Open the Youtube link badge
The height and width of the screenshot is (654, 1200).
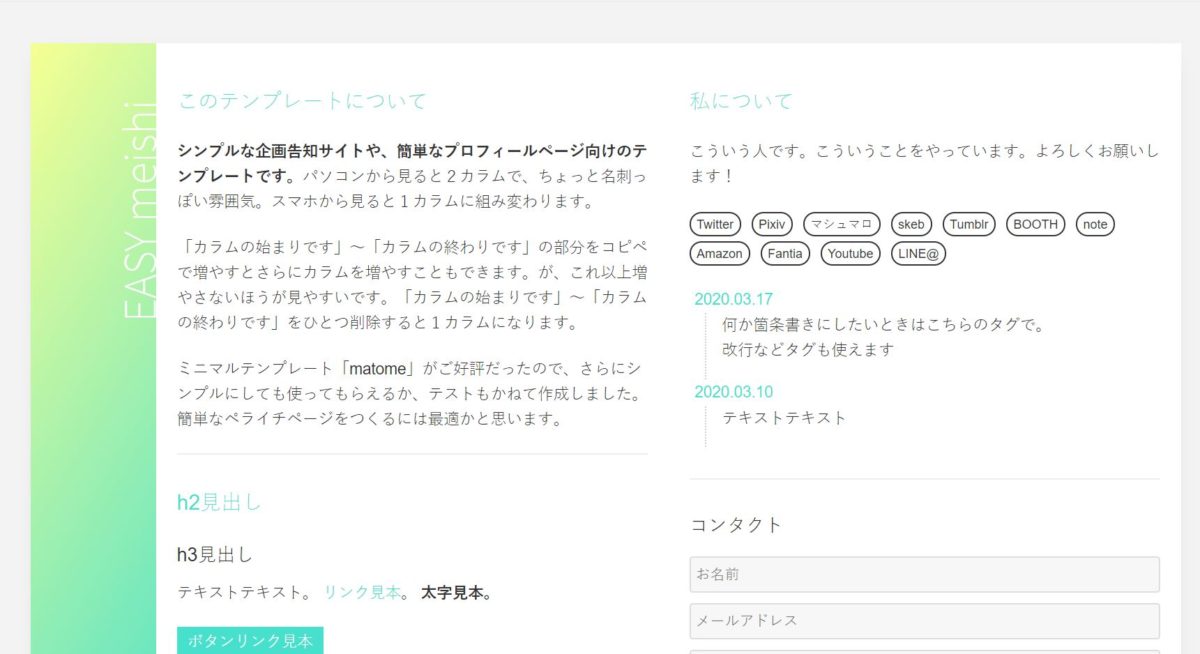(849, 253)
